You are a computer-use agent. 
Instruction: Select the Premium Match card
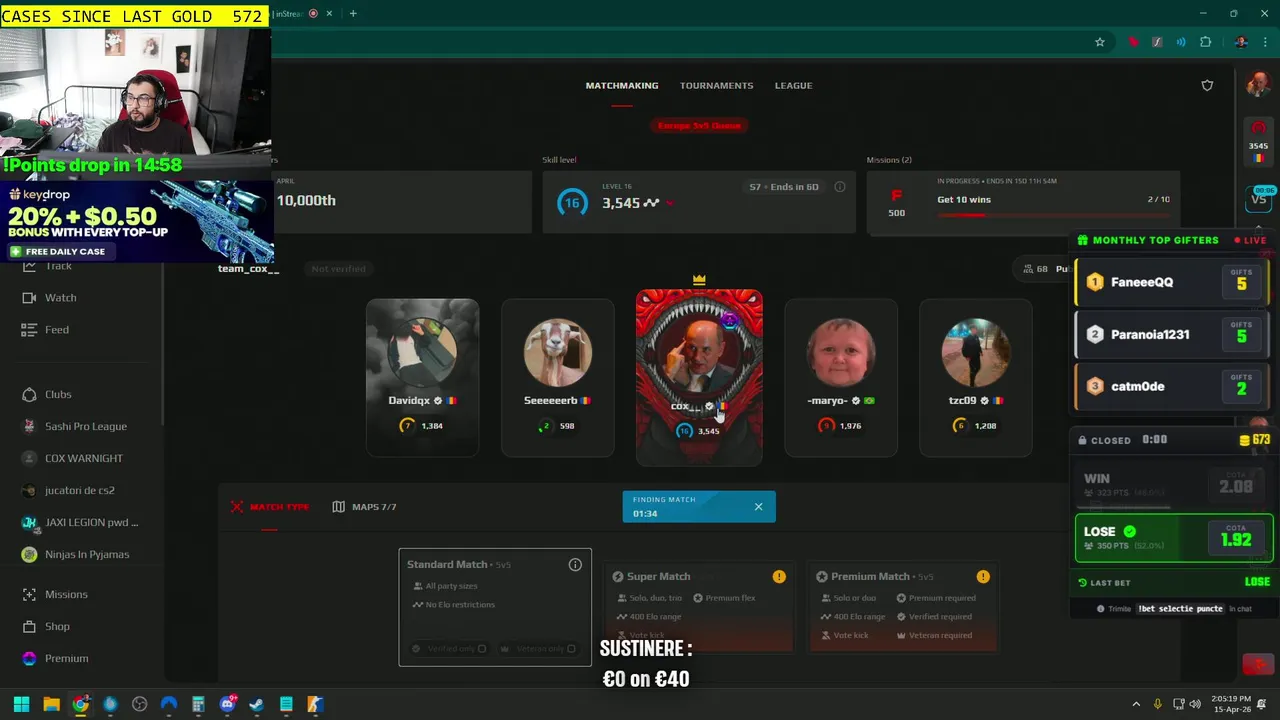(x=903, y=608)
